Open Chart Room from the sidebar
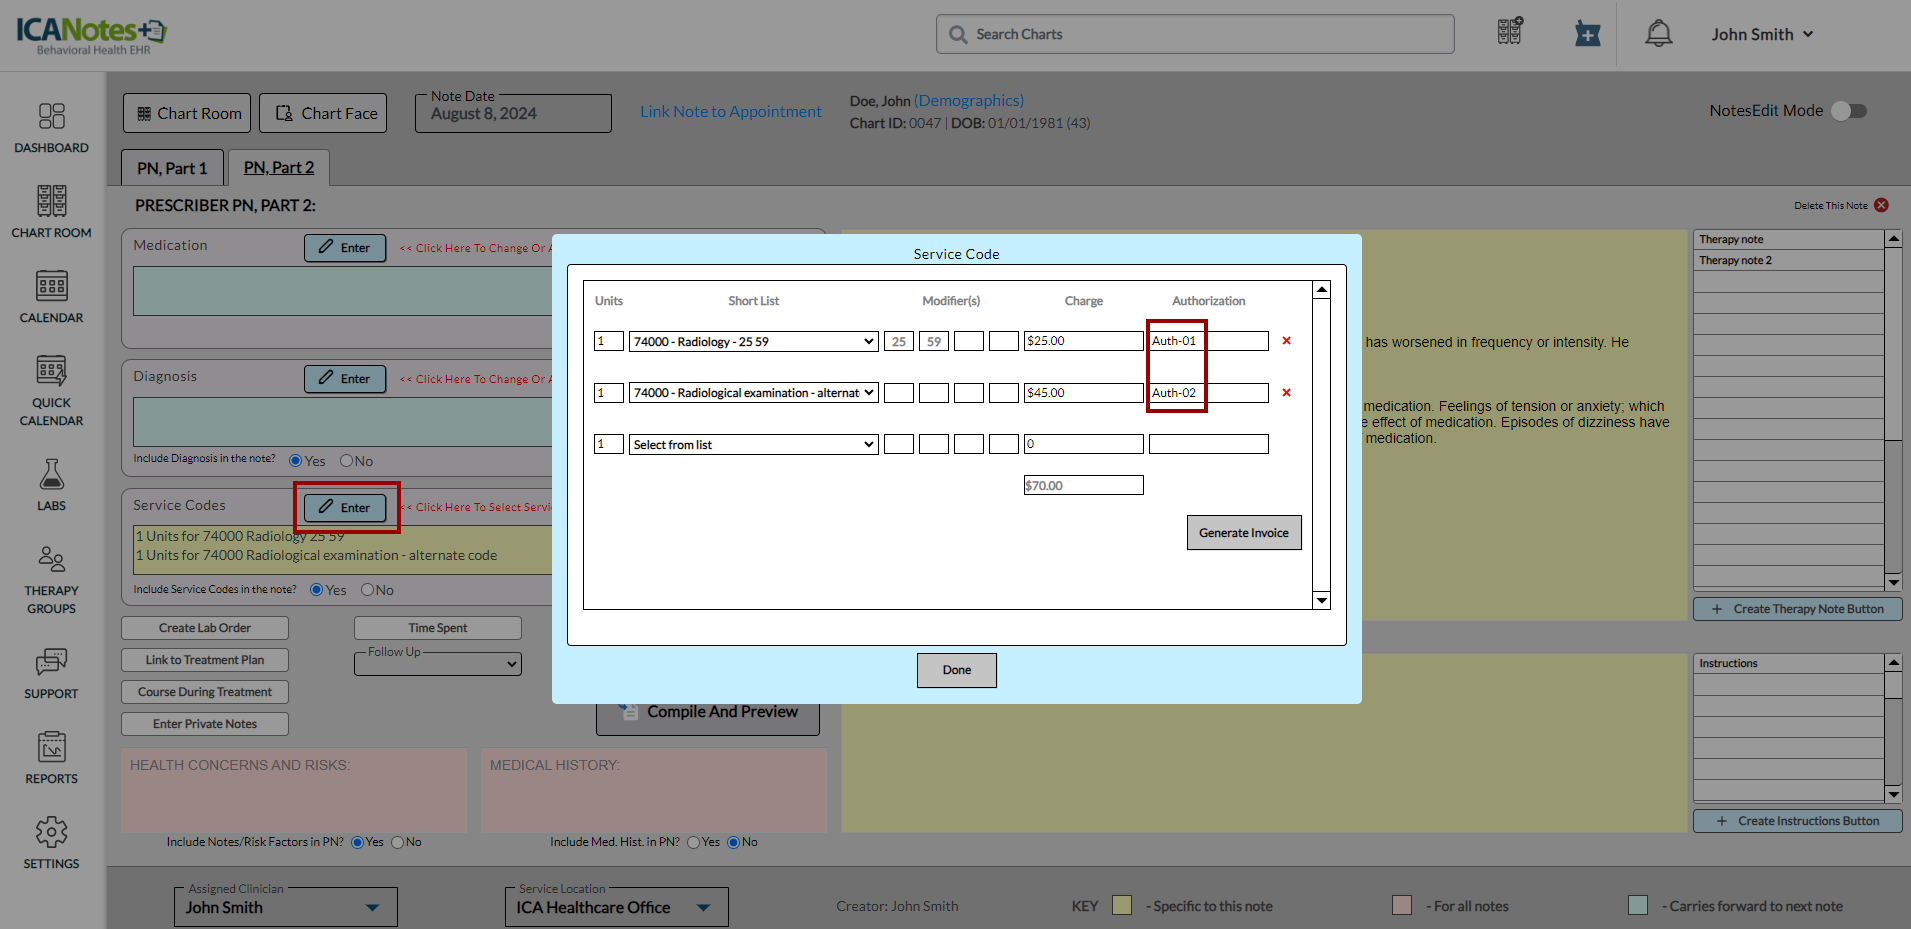Screen dimensions: 1911x929 [x=51, y=212]
